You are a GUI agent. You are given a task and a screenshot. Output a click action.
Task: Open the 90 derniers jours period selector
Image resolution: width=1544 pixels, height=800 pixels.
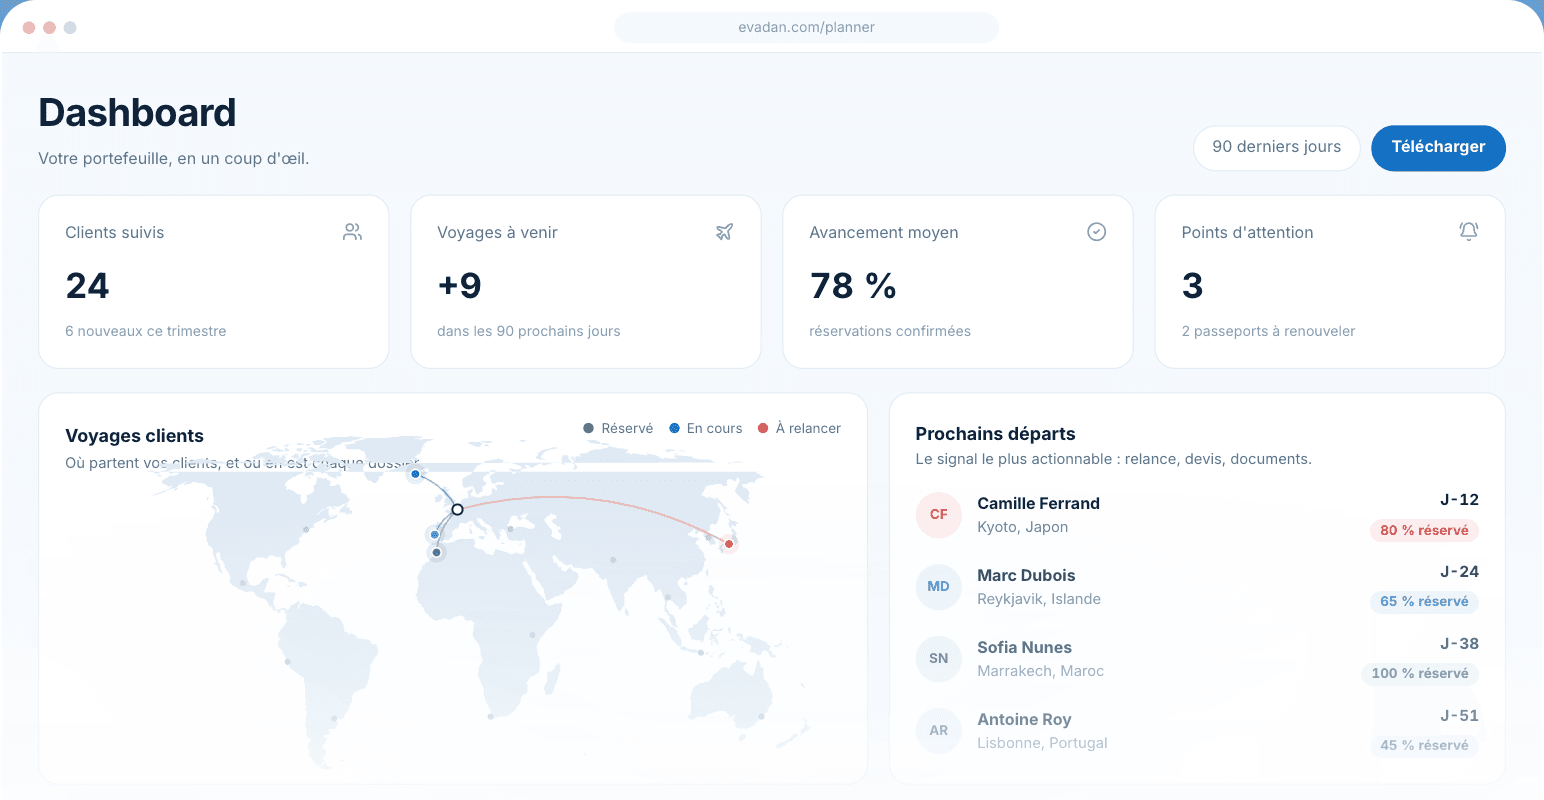[x=1276, y=148]
